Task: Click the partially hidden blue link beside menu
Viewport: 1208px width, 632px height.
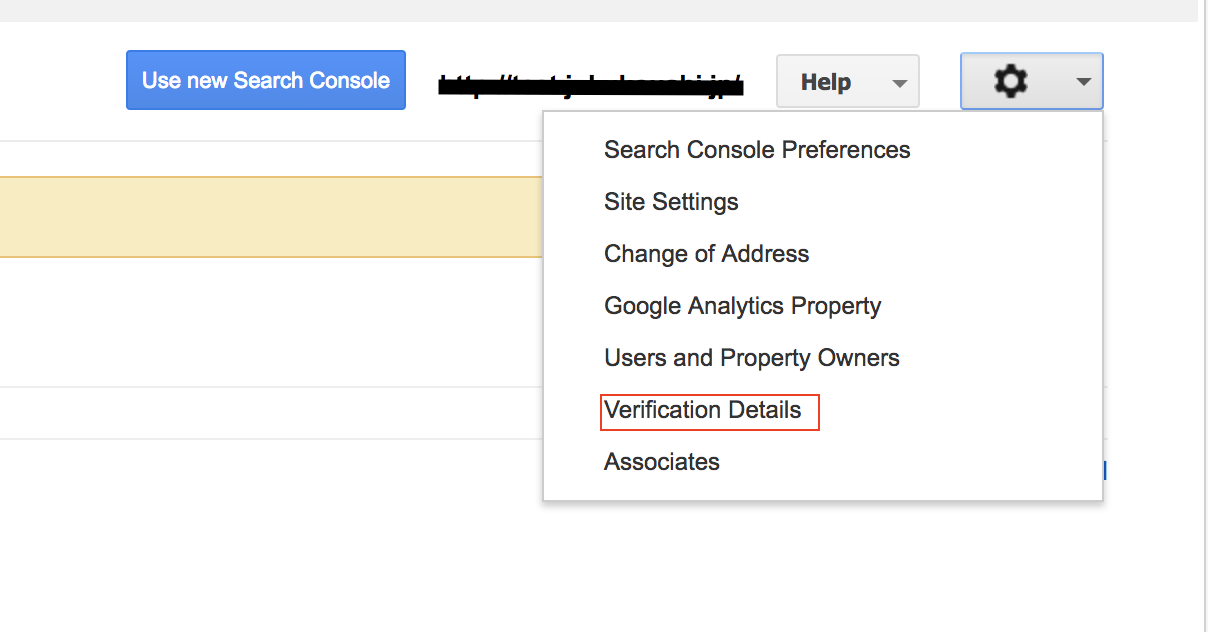Action: 1105,470
